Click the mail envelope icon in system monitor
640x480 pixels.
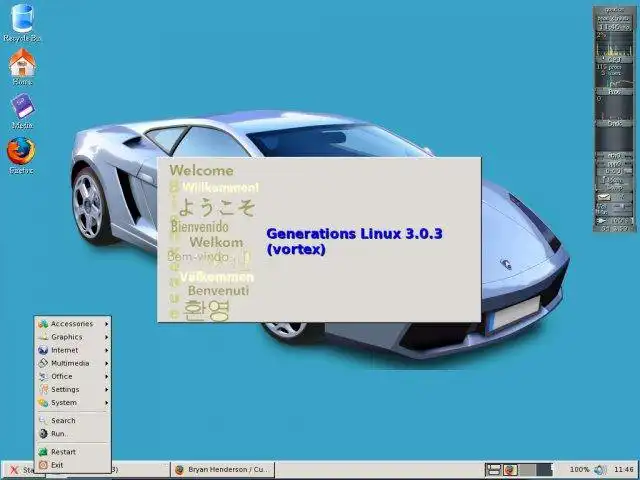pyautogui.click(x=604, y=198)
